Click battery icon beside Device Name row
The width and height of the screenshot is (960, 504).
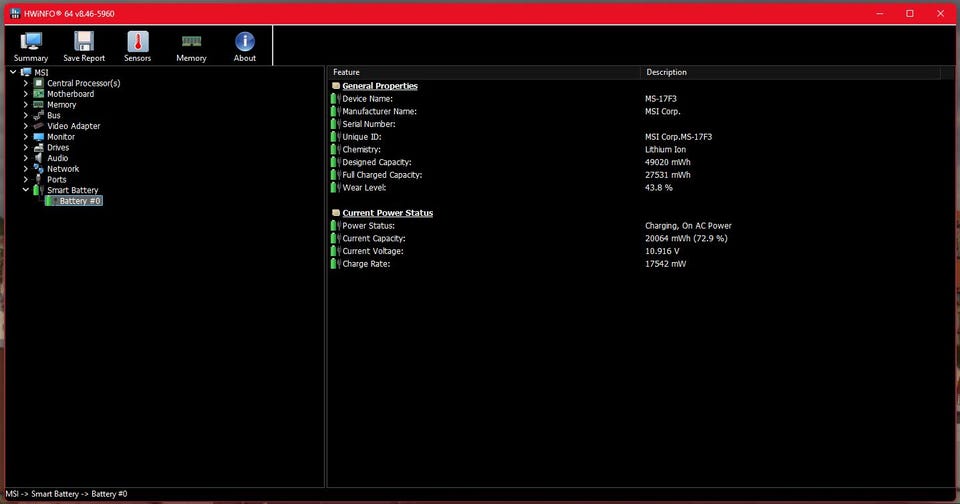tap(336, 99)
